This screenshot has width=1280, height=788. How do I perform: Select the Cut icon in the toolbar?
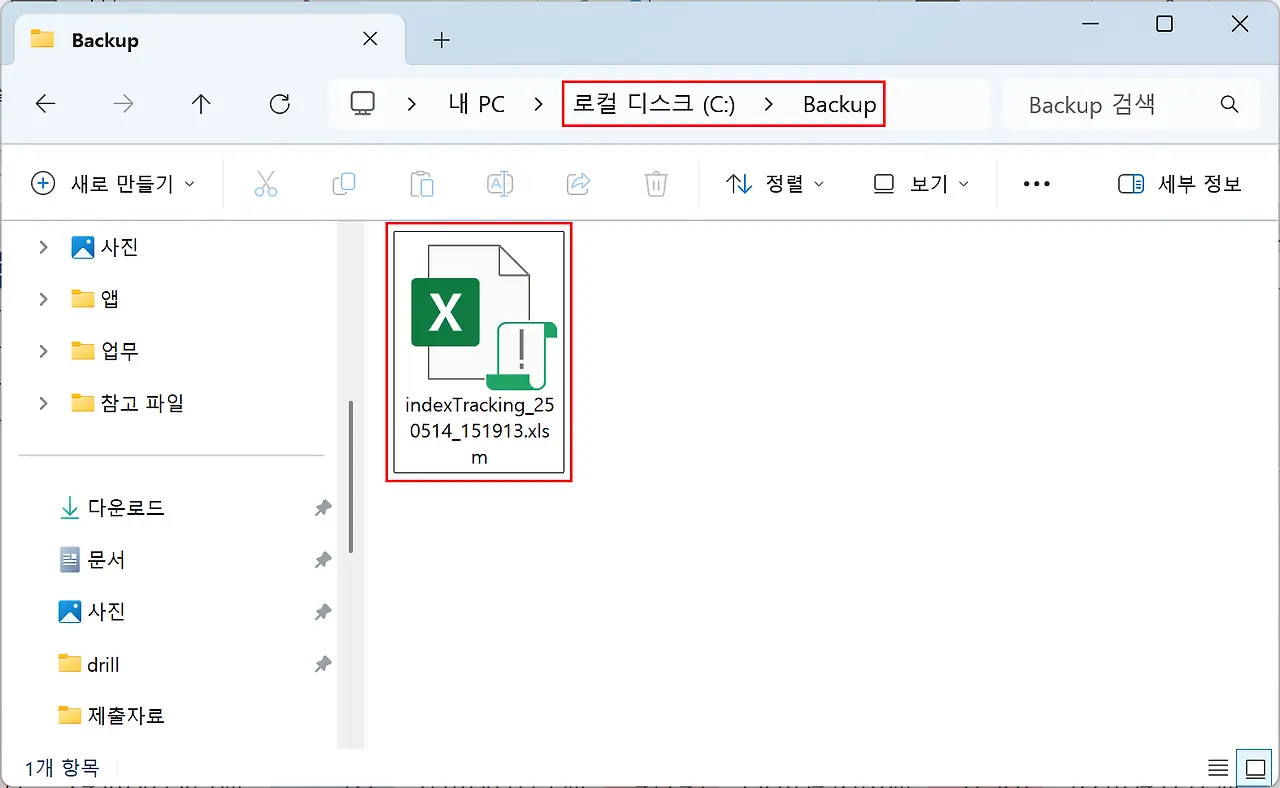[265, 183]
